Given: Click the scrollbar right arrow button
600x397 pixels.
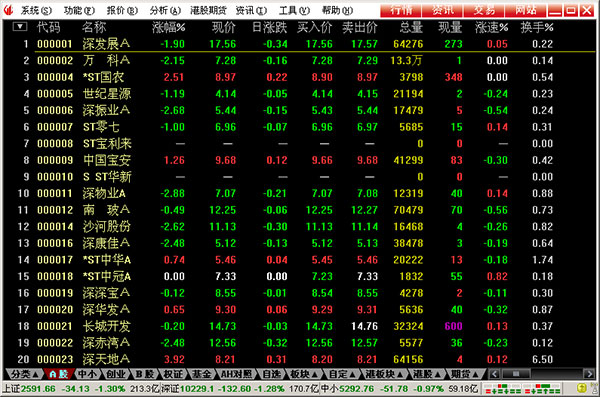Looking at the screenshot, I should (x=588, y=374).
